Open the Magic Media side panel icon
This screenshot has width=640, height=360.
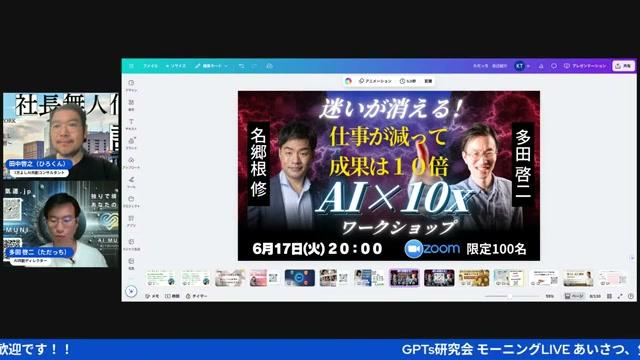click(131, 244)
